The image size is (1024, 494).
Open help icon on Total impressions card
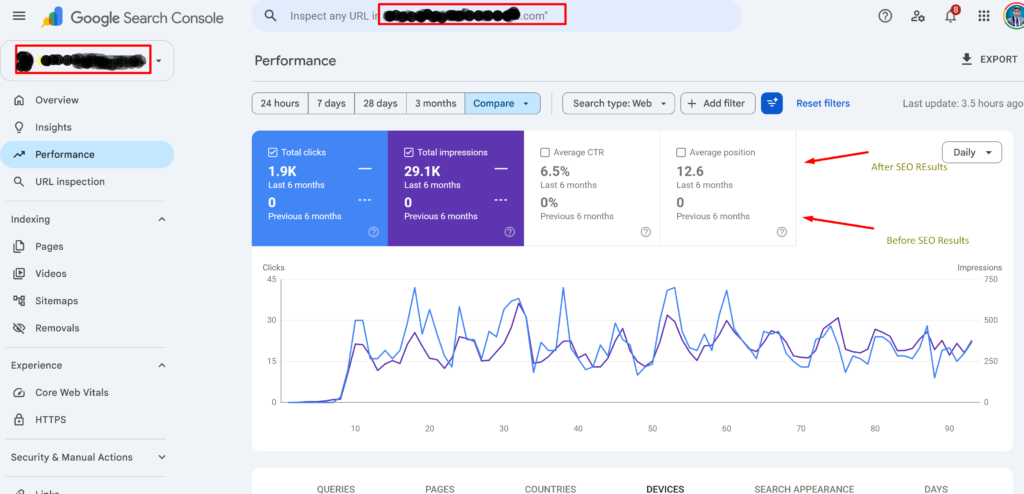(509, 231)
